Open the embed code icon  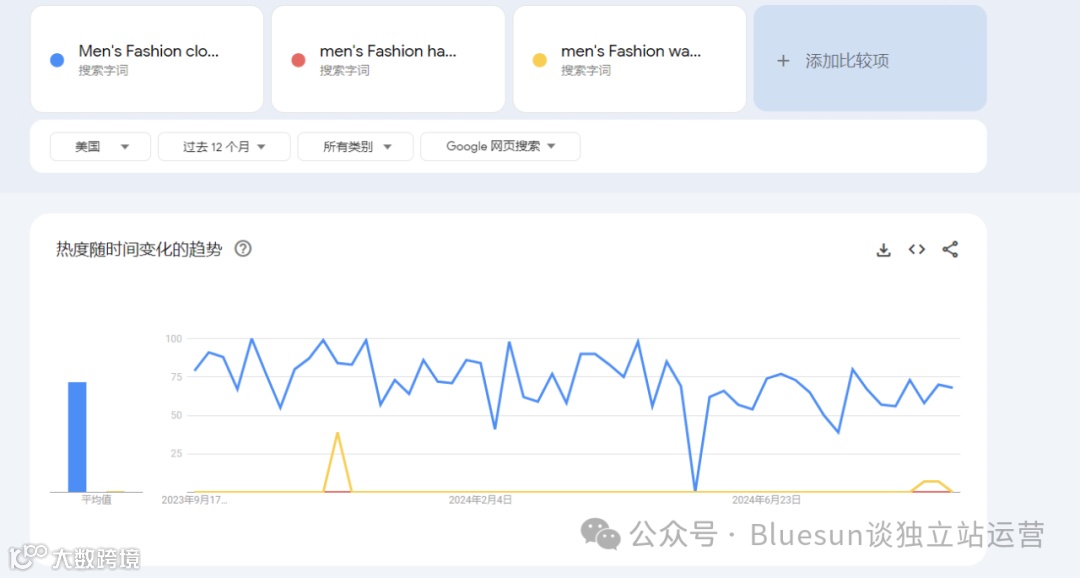[x=917, y=249]
